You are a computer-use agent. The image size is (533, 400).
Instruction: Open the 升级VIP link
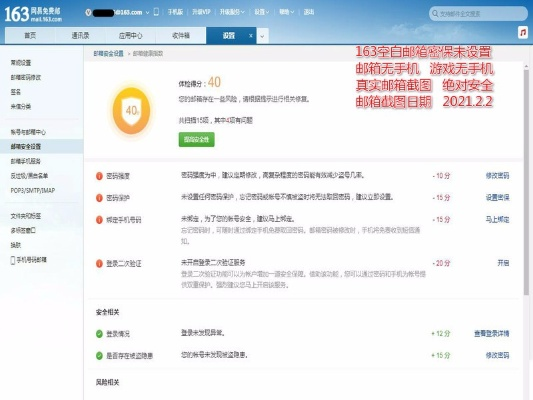click(201, 12)
